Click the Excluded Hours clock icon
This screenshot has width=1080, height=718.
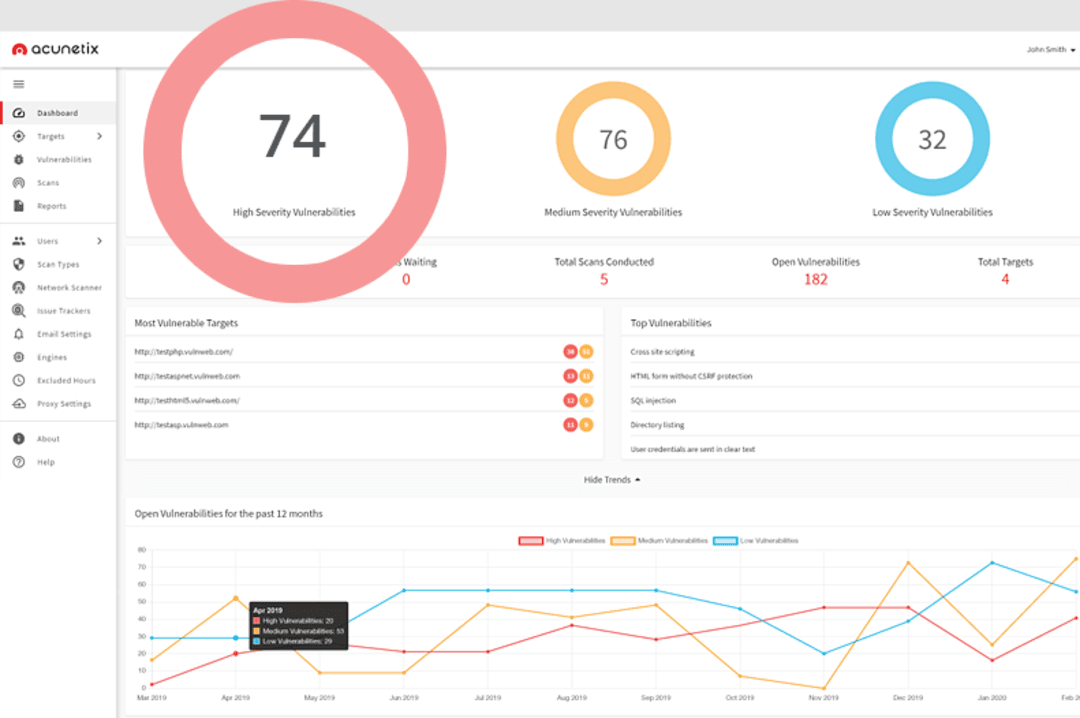(18, 381)
